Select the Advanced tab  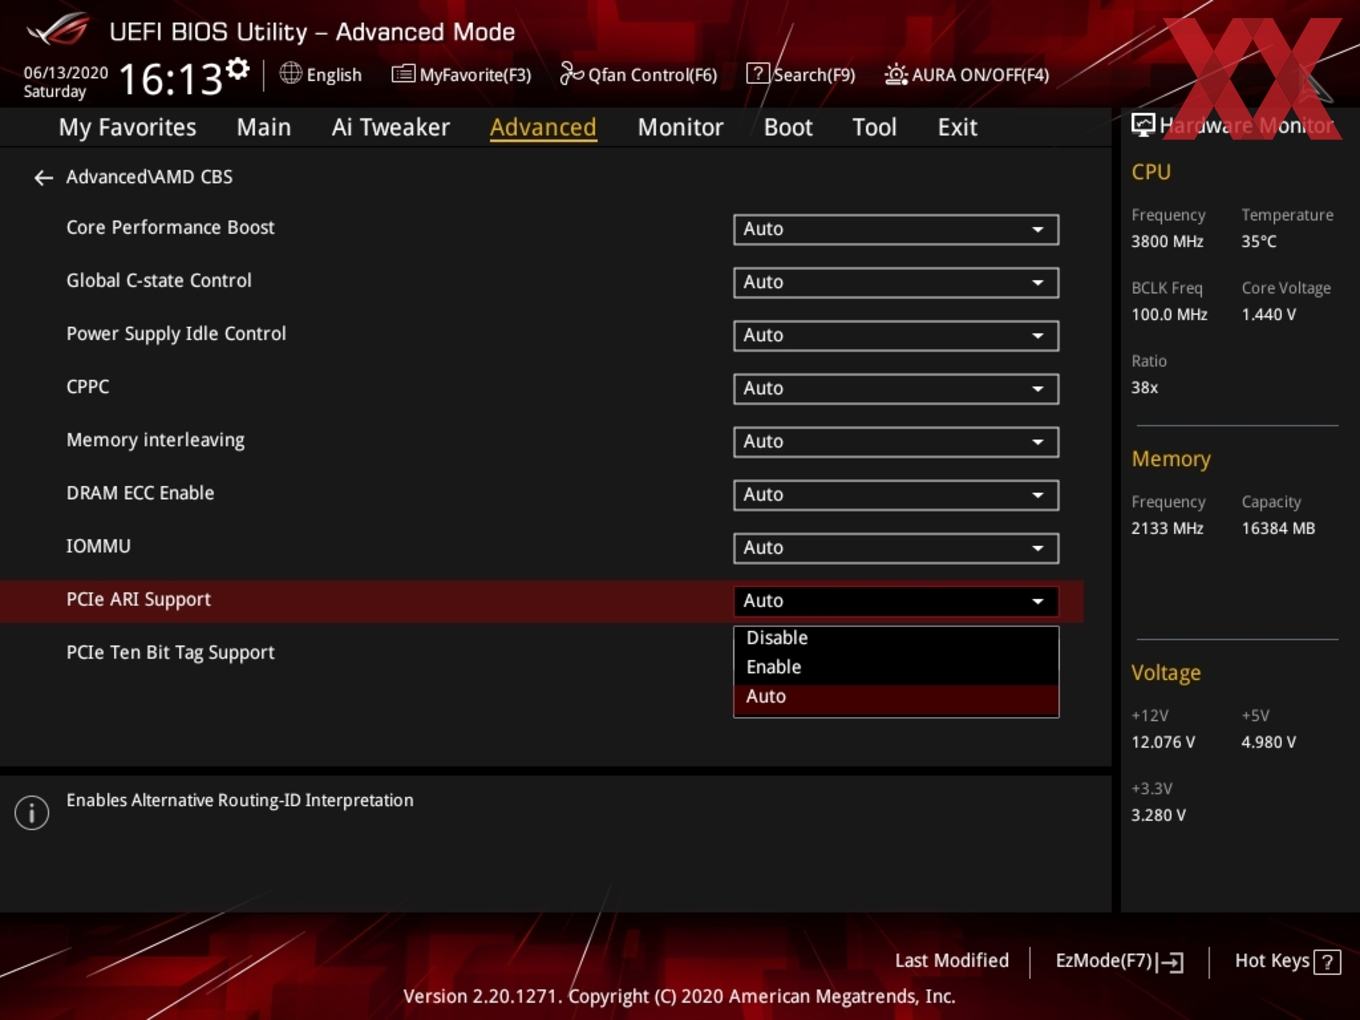pyautogui.click(x=543, y=127)
